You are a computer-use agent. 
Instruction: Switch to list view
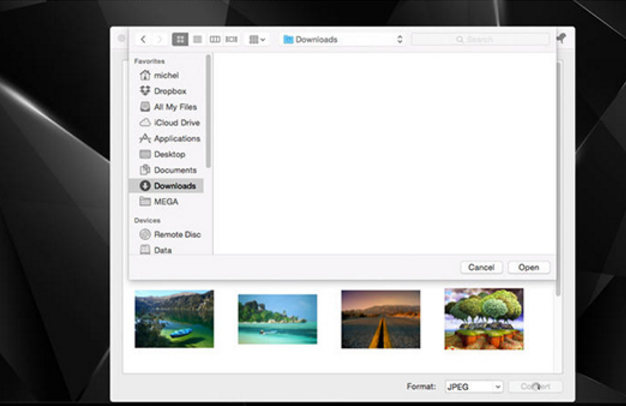pyautogui.click(x=197, y=39)
